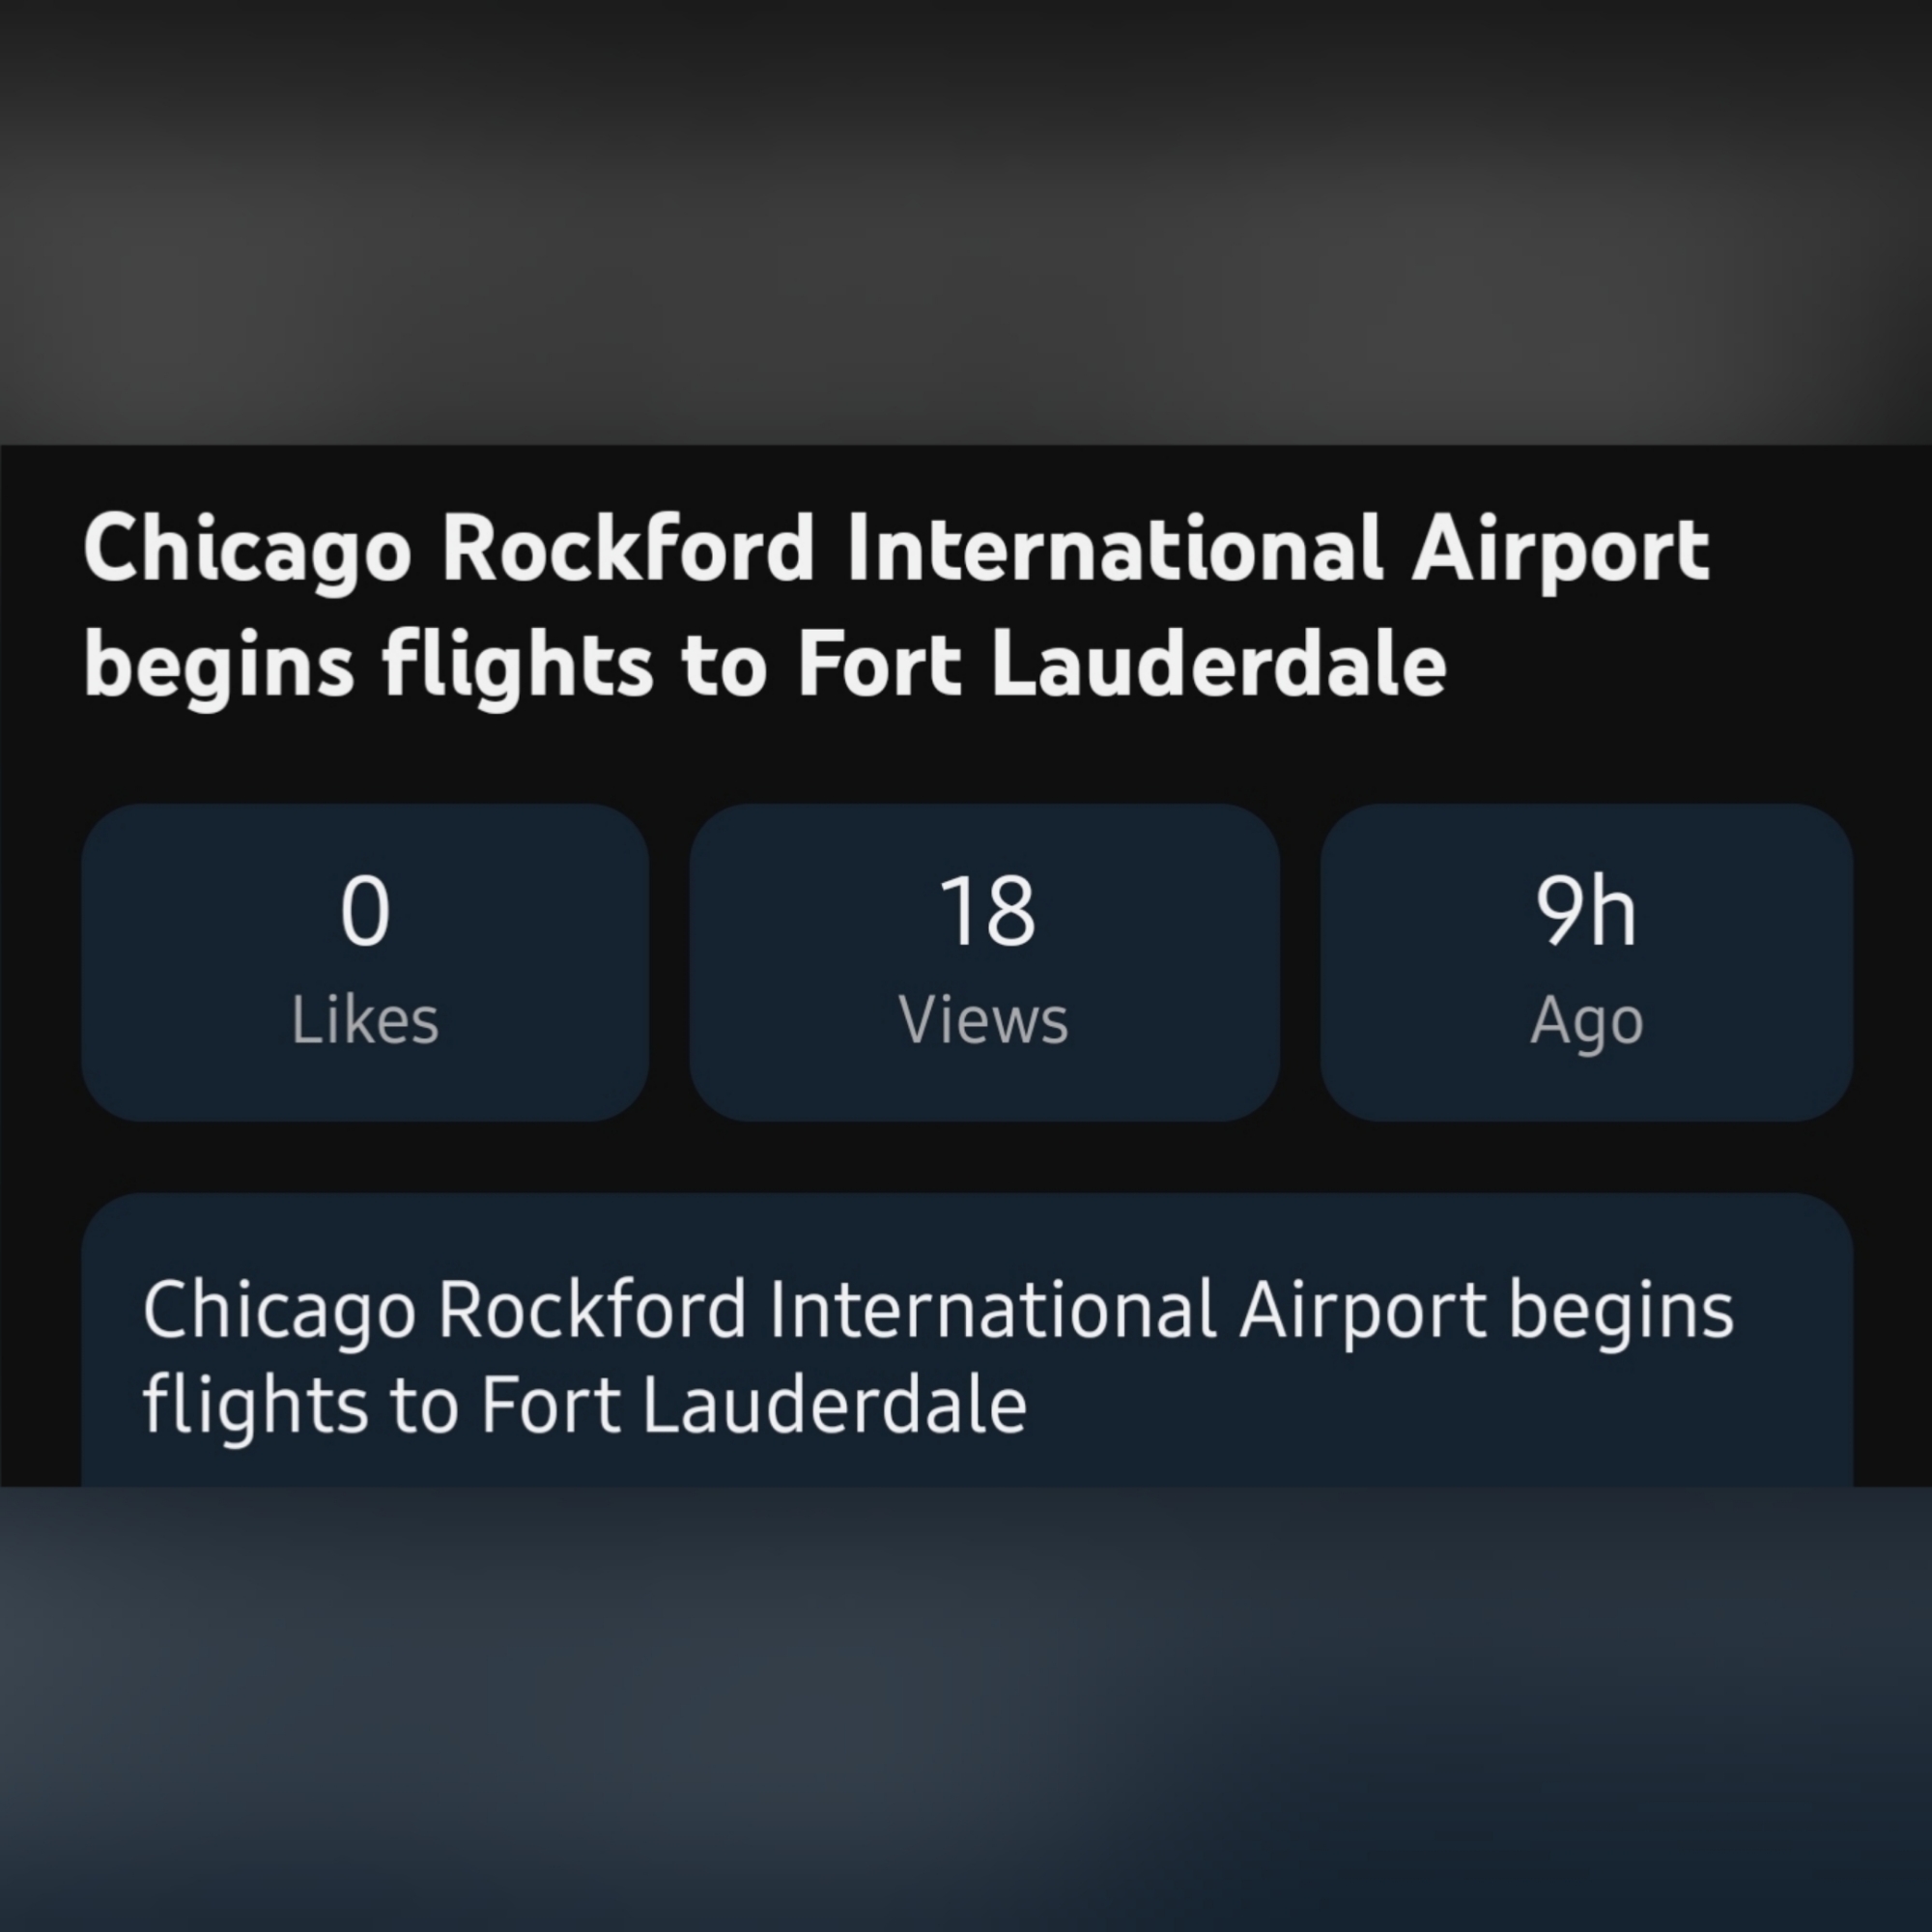Tap the Likes stat card
Image resolution: width=1932 pixels, height=1932 pixels.
click(364, 961)
